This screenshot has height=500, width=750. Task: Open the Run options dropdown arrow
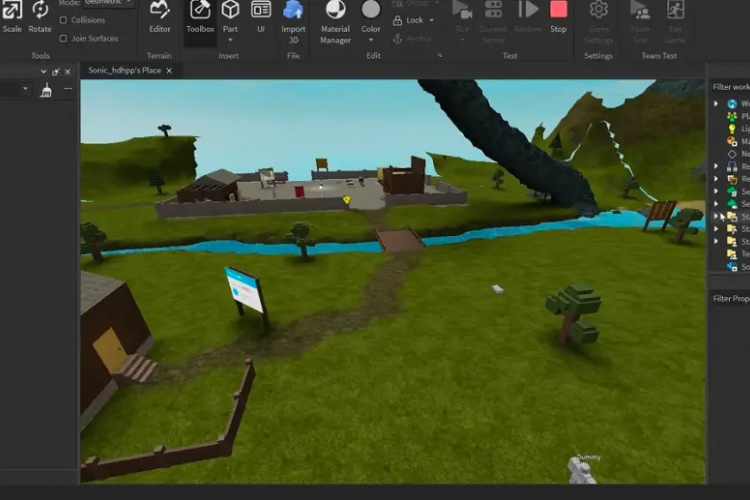pyautogui.click(x=462, y=40)
